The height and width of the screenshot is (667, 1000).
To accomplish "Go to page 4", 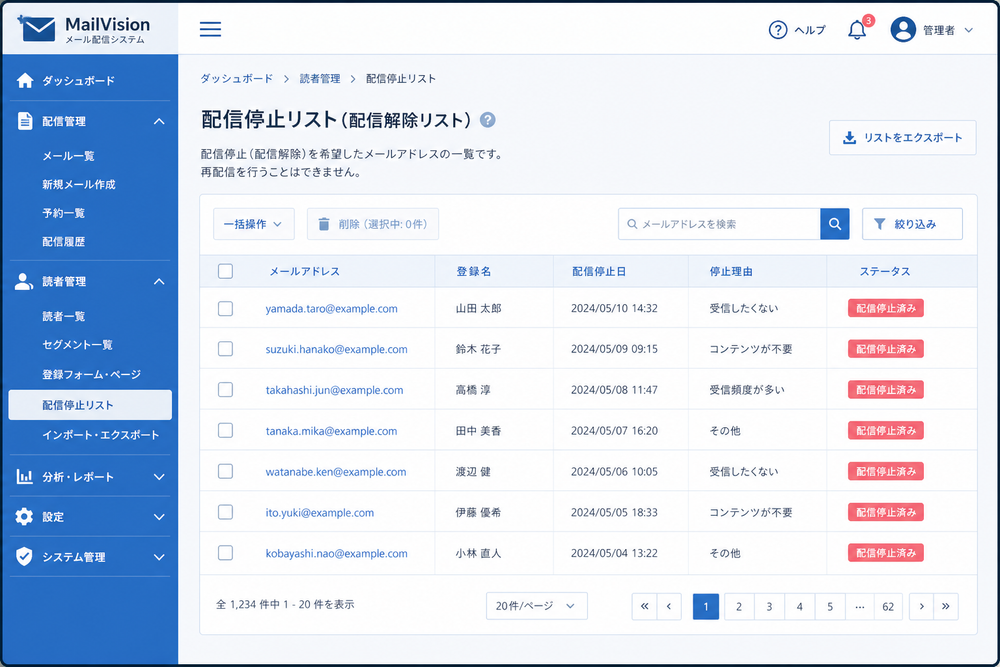I will pyautogui.click(x=799, y=606).
